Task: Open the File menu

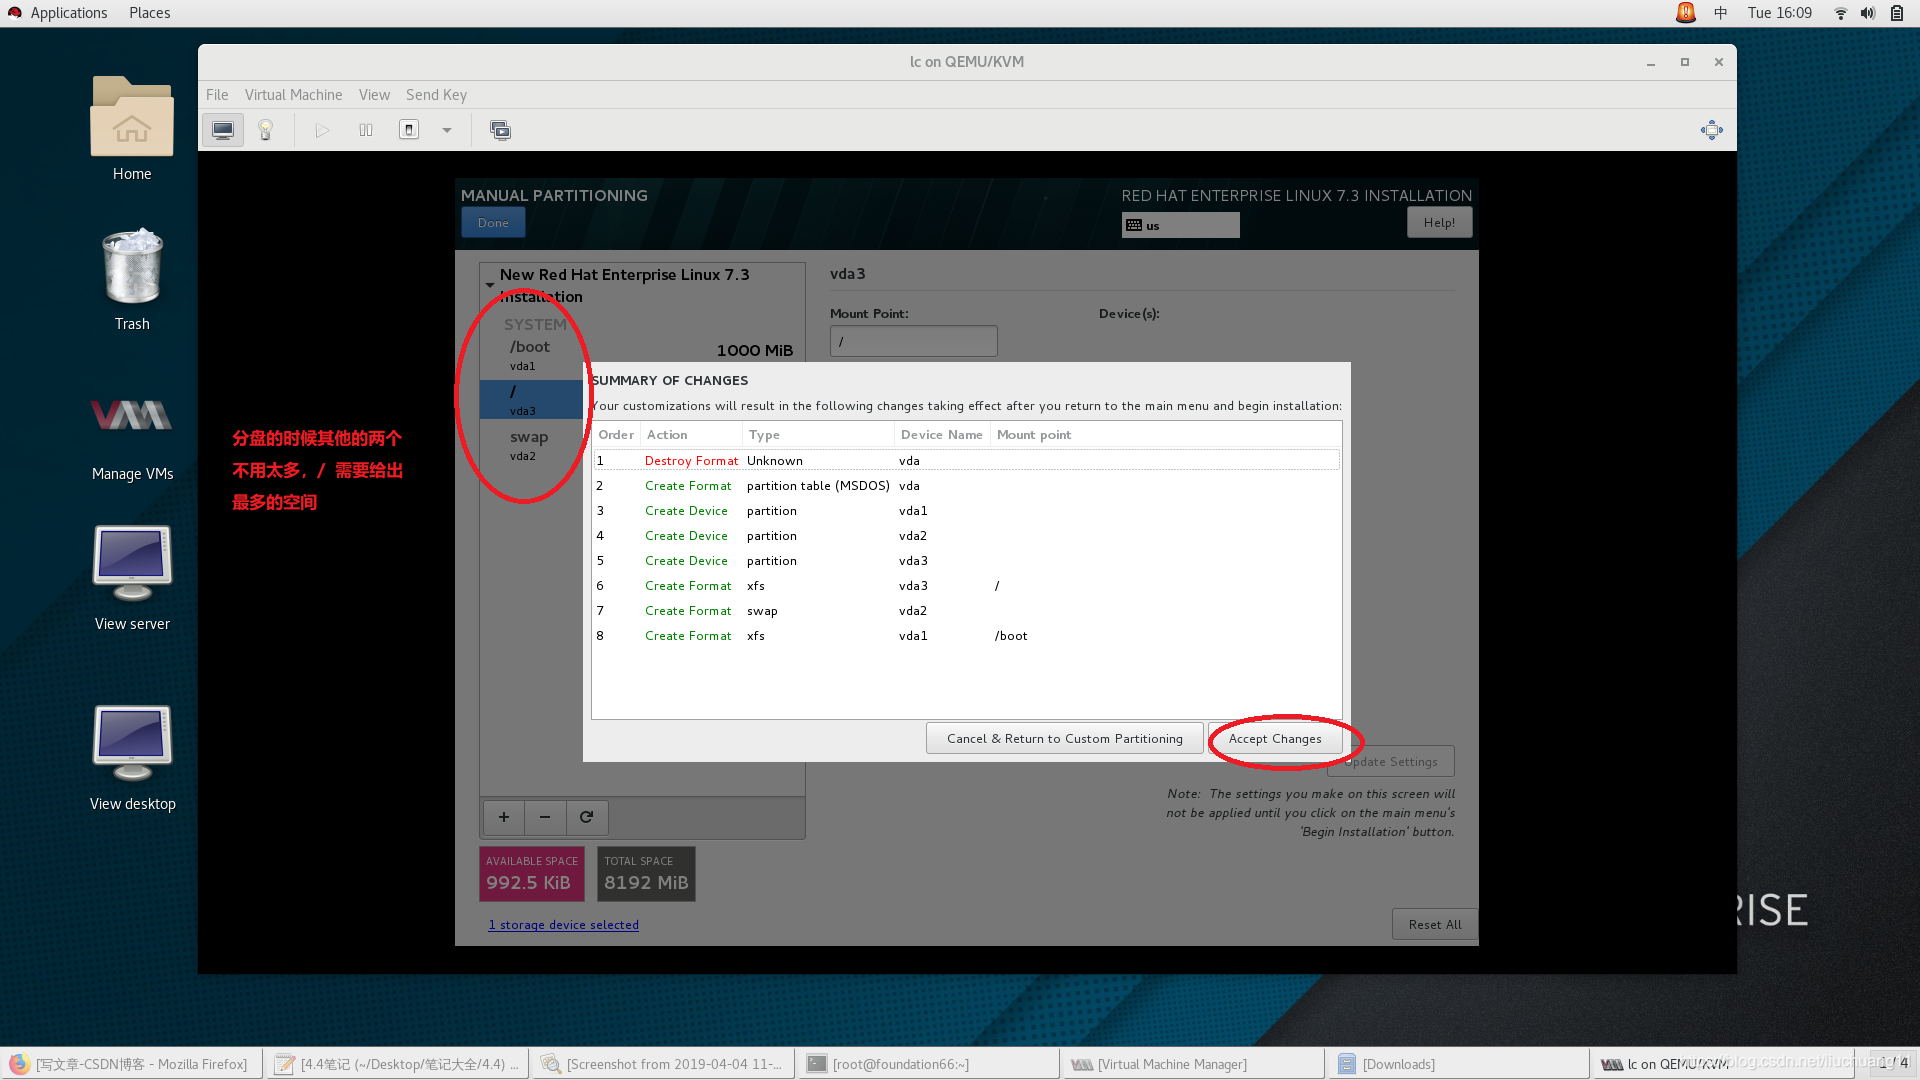Action: [x=217, y=95]
